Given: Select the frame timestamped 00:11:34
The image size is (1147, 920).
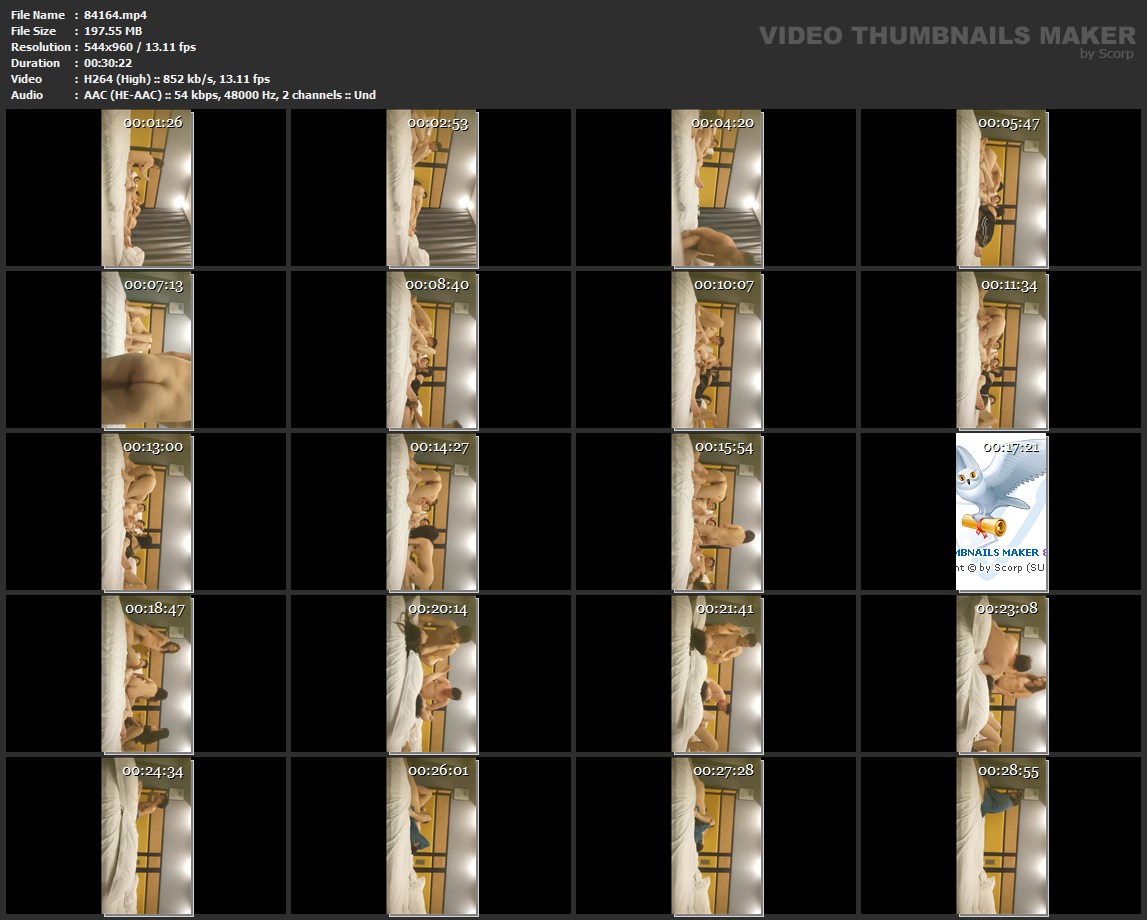Looking at the screenshot, I should click(1002, 350).
